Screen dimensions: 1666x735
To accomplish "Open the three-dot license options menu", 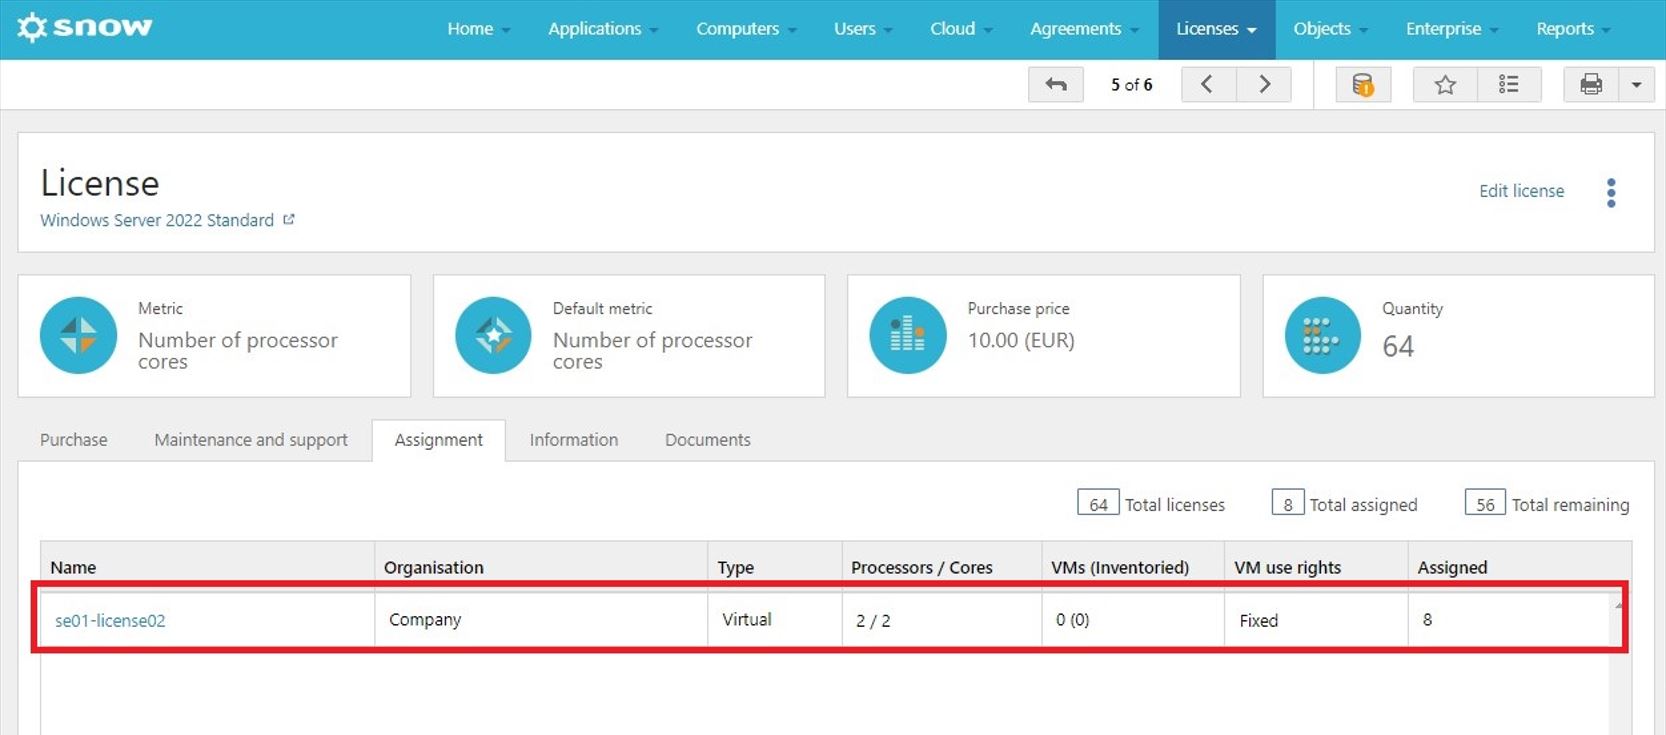I will [x=1611, y=193].
